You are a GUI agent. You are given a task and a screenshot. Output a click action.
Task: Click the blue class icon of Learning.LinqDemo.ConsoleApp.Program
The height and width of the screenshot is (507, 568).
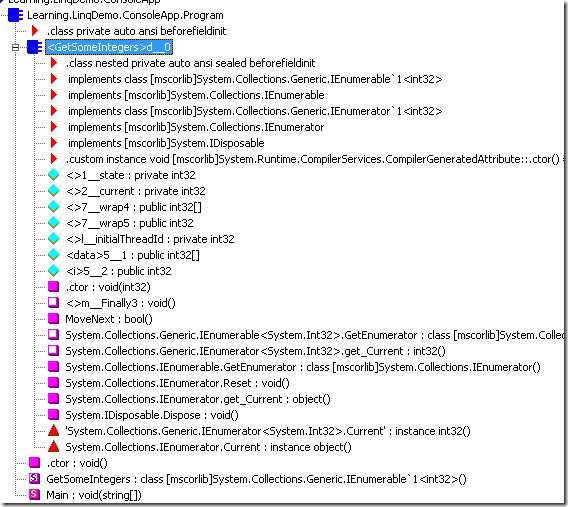[15, 15]
